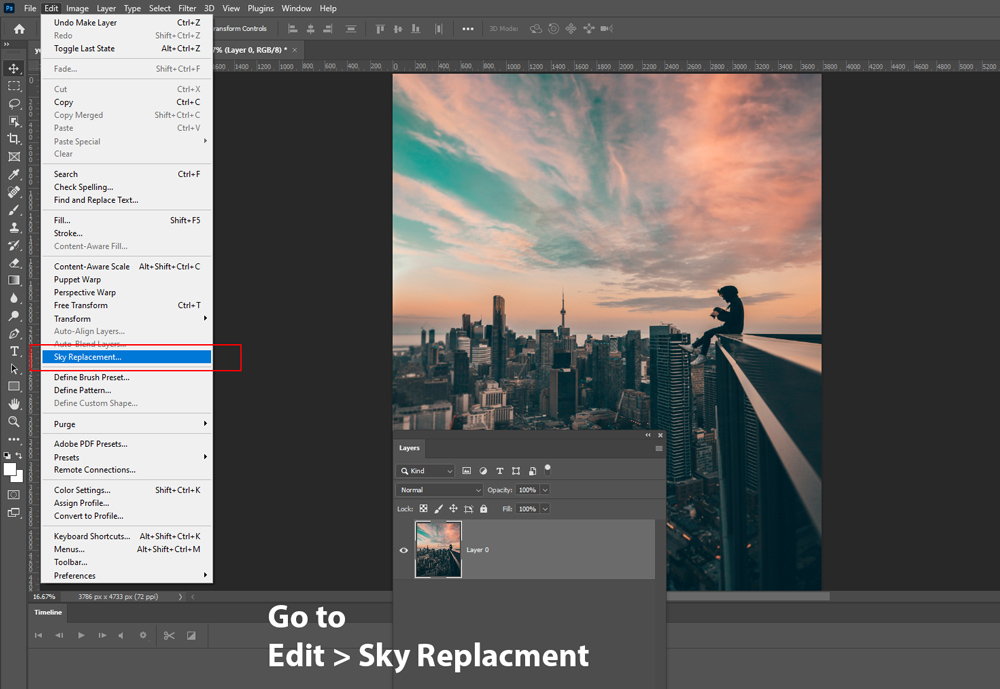Image resolution: width=1000 pixels, height=689 pixels.
Task: Select the Crop tool
Action: coord(14,139)
